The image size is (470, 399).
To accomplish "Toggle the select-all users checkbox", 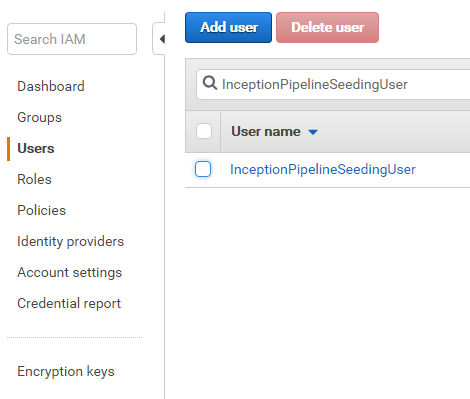I will click(x=204, y=131).
